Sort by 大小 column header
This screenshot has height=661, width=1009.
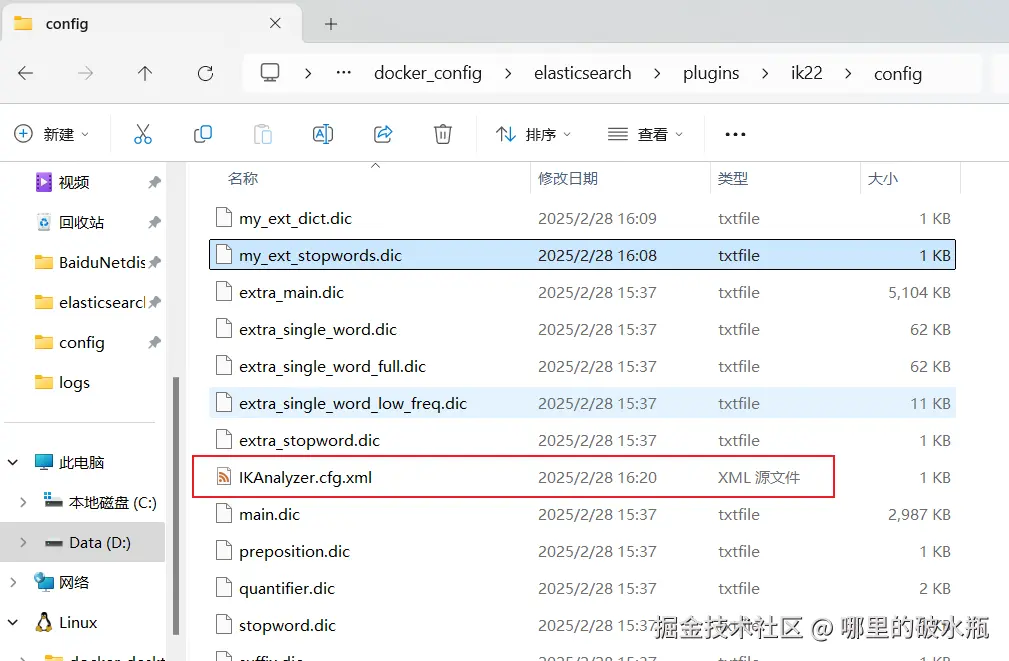pyautogui.click(x=883, y=178)
